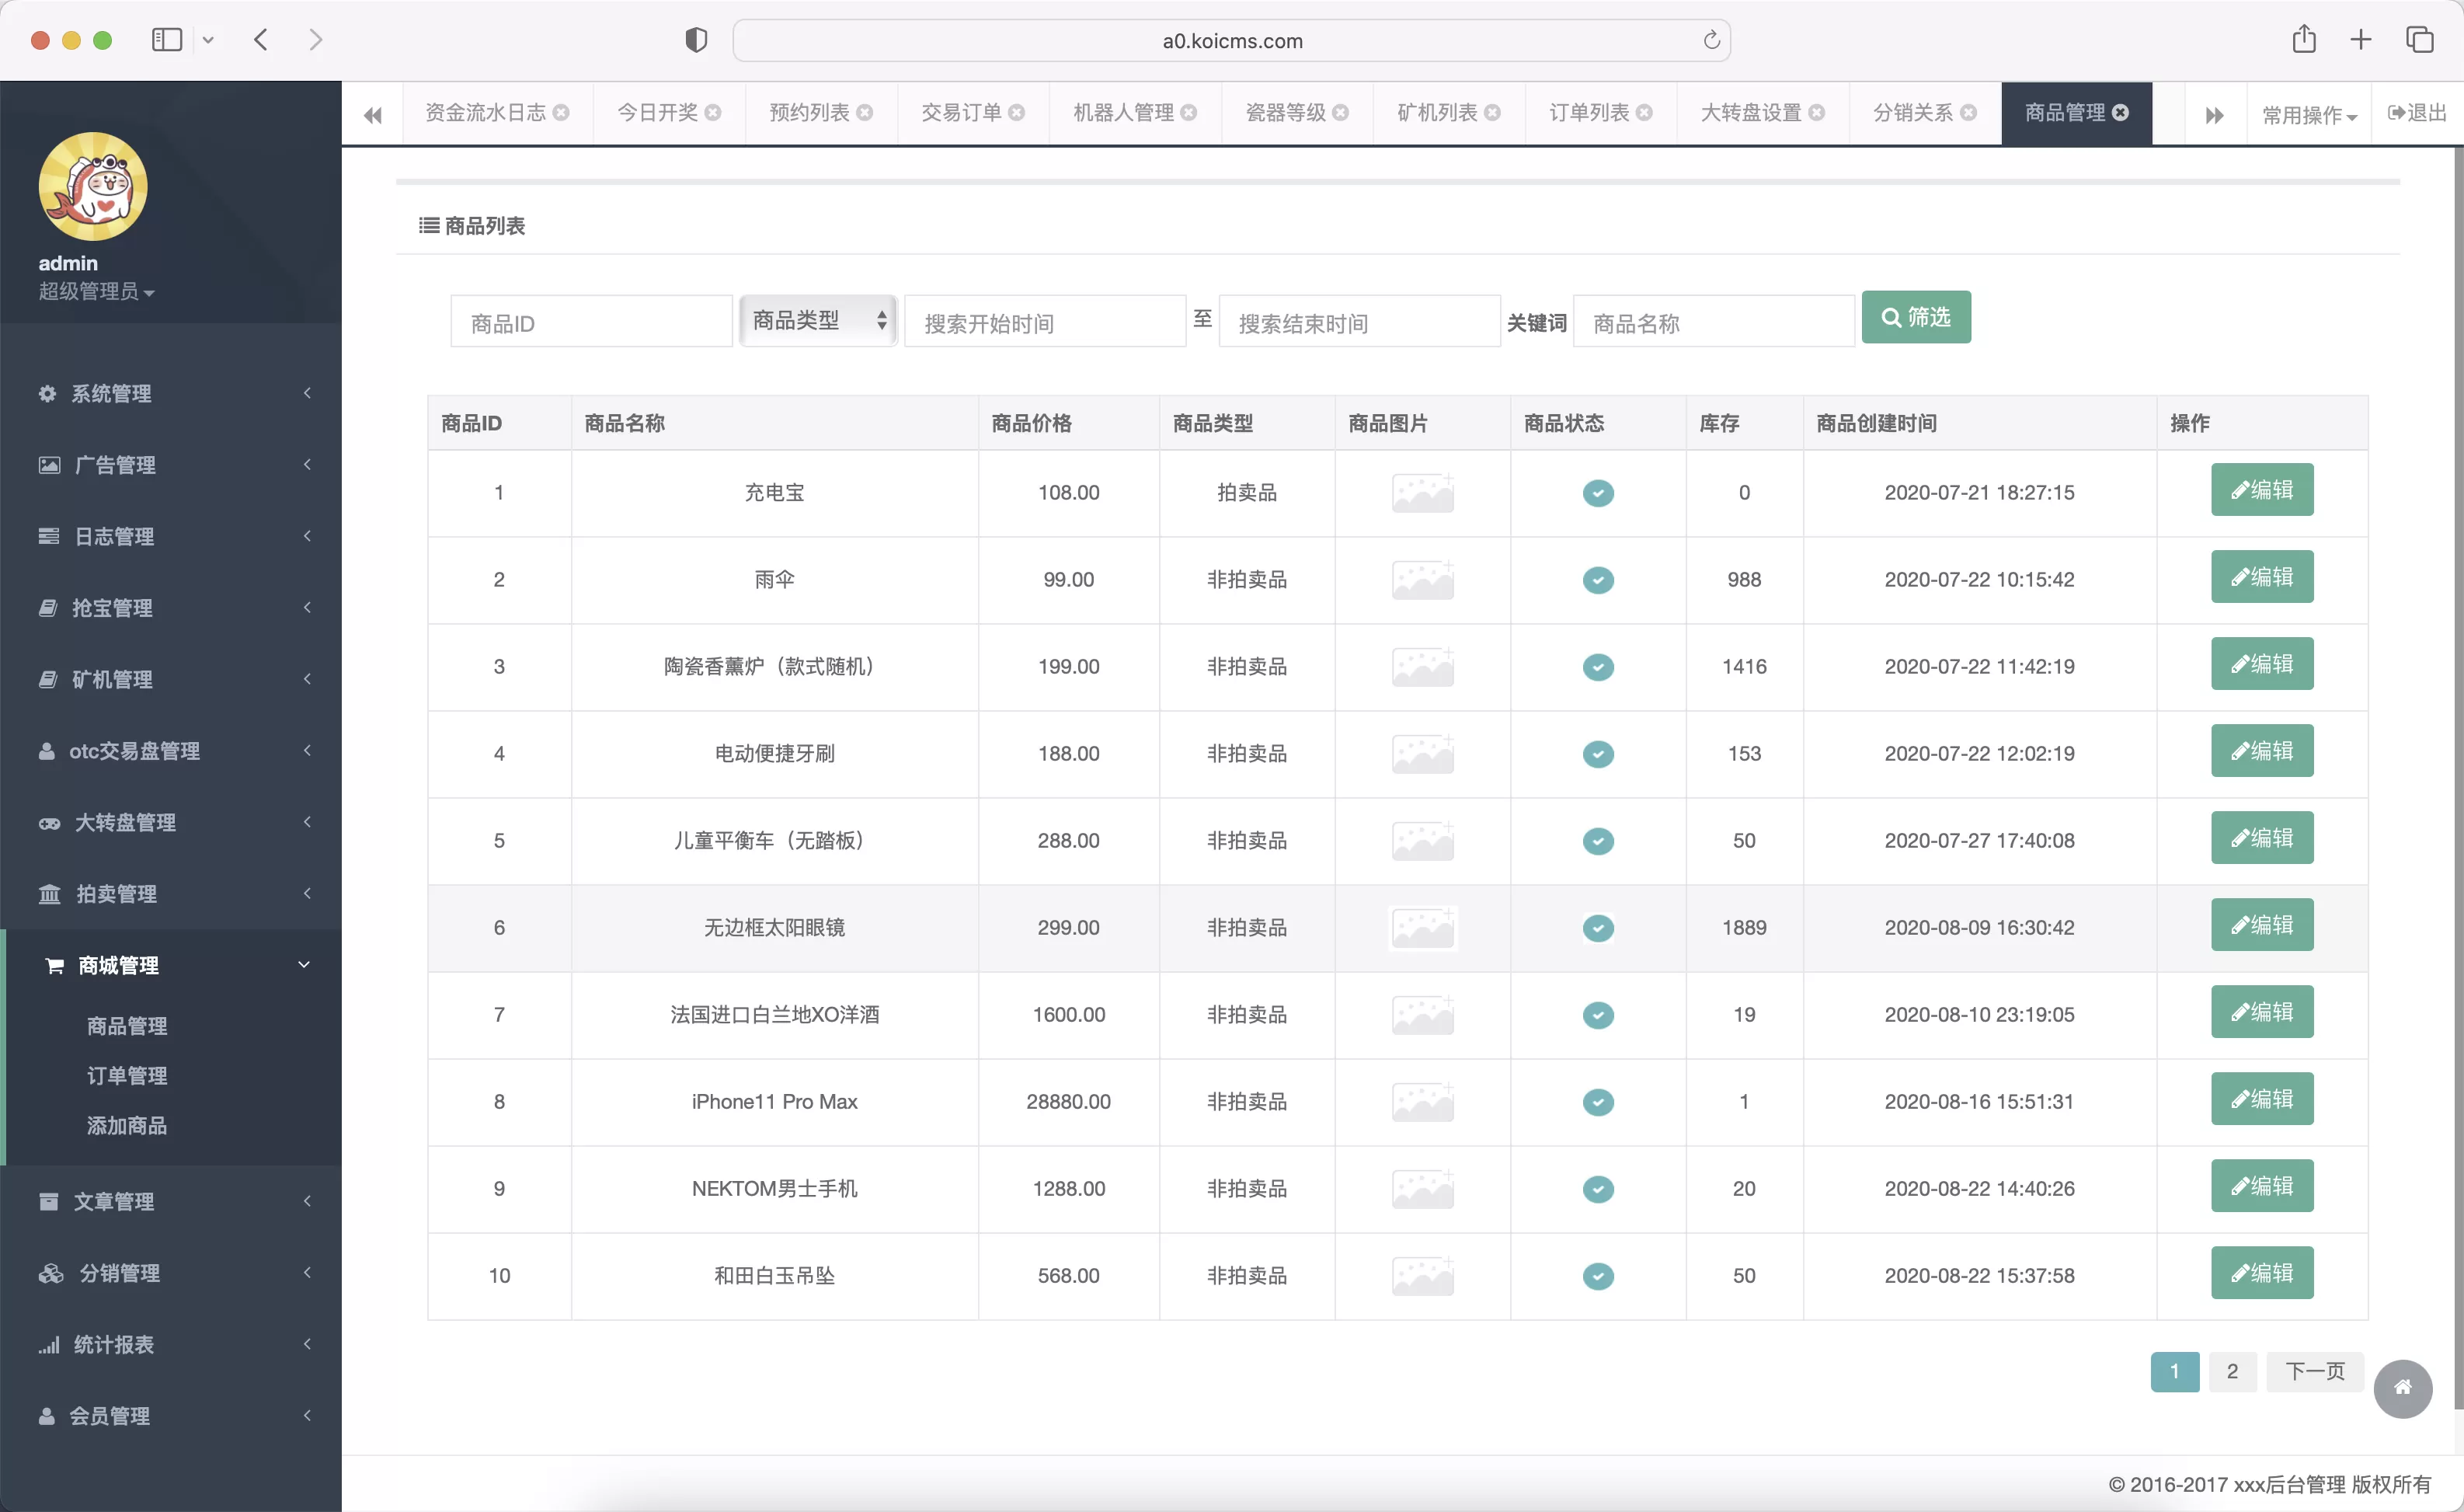The height and width of the screenshot is (1512, 2464).
Task: Click the 退出 logout link
Action: [2417, 113]
